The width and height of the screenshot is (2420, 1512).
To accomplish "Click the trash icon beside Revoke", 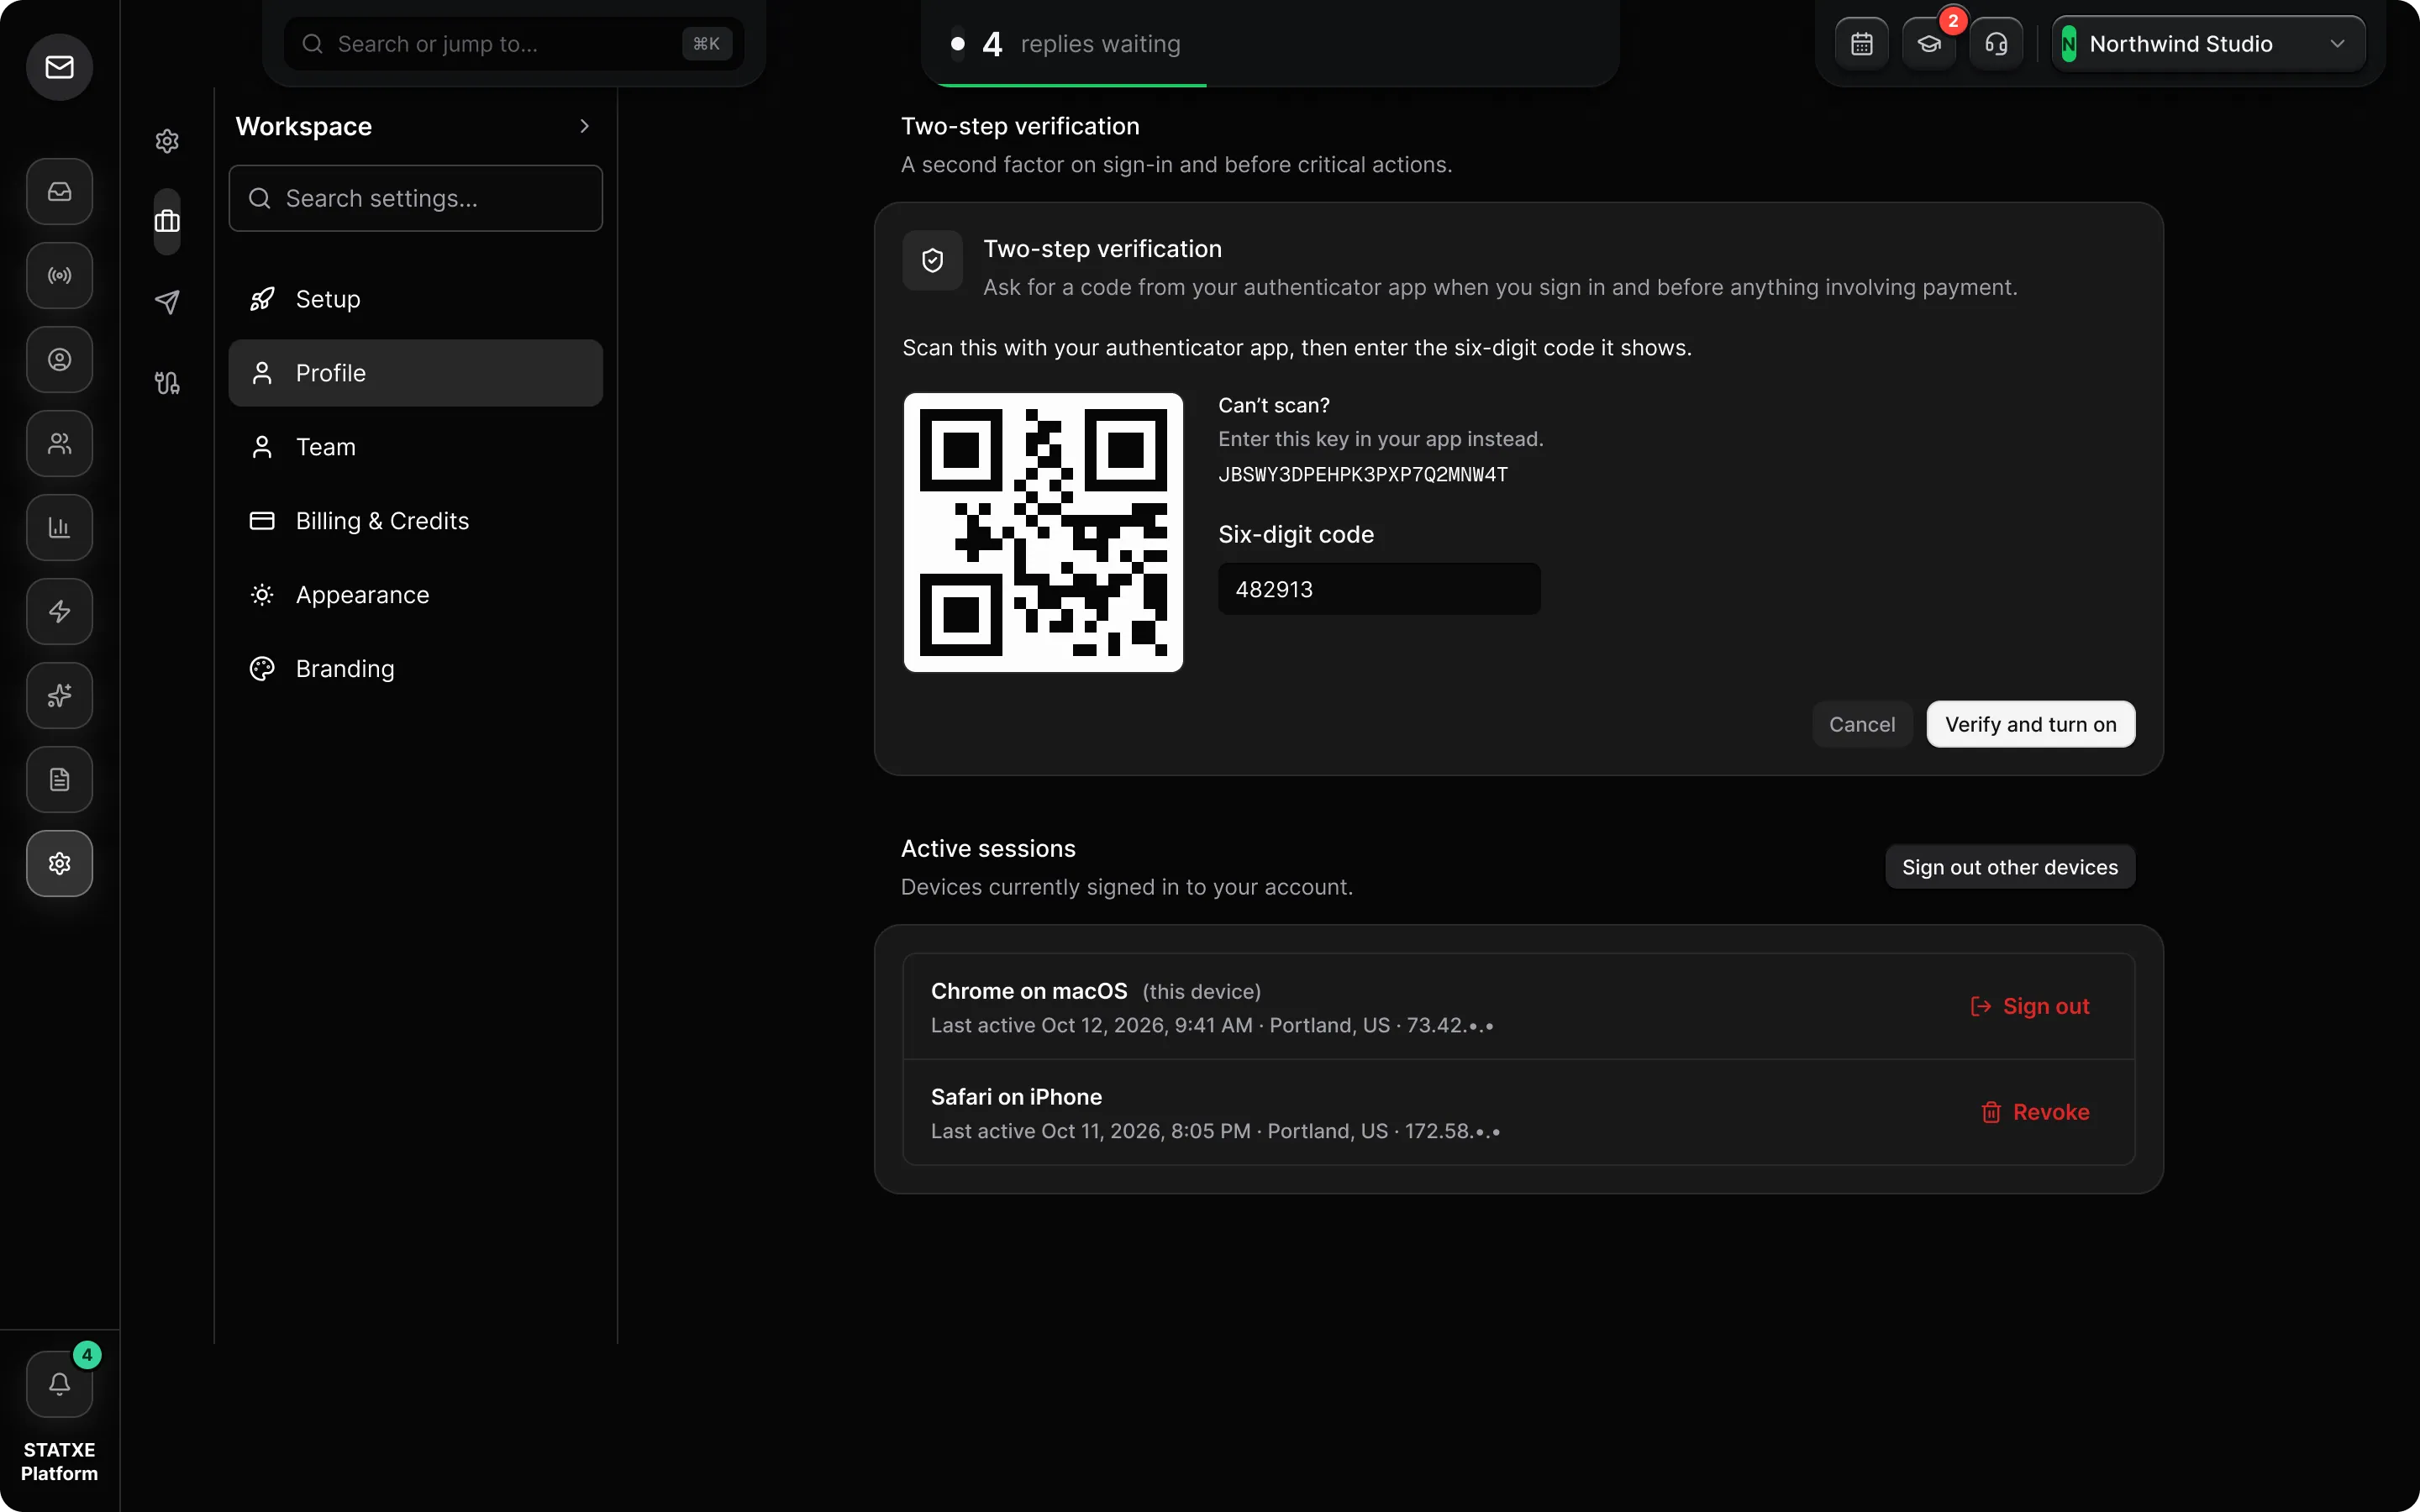I will click(1991, 1112).
